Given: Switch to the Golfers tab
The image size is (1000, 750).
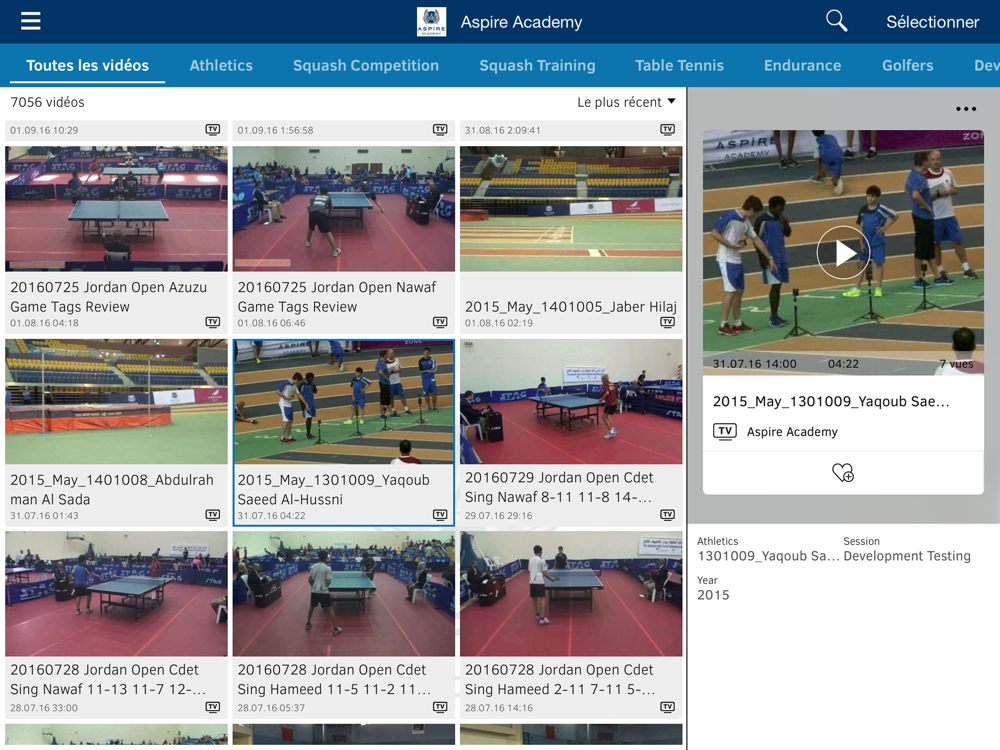Looking at the screenshot, I should tap(908, 65).
